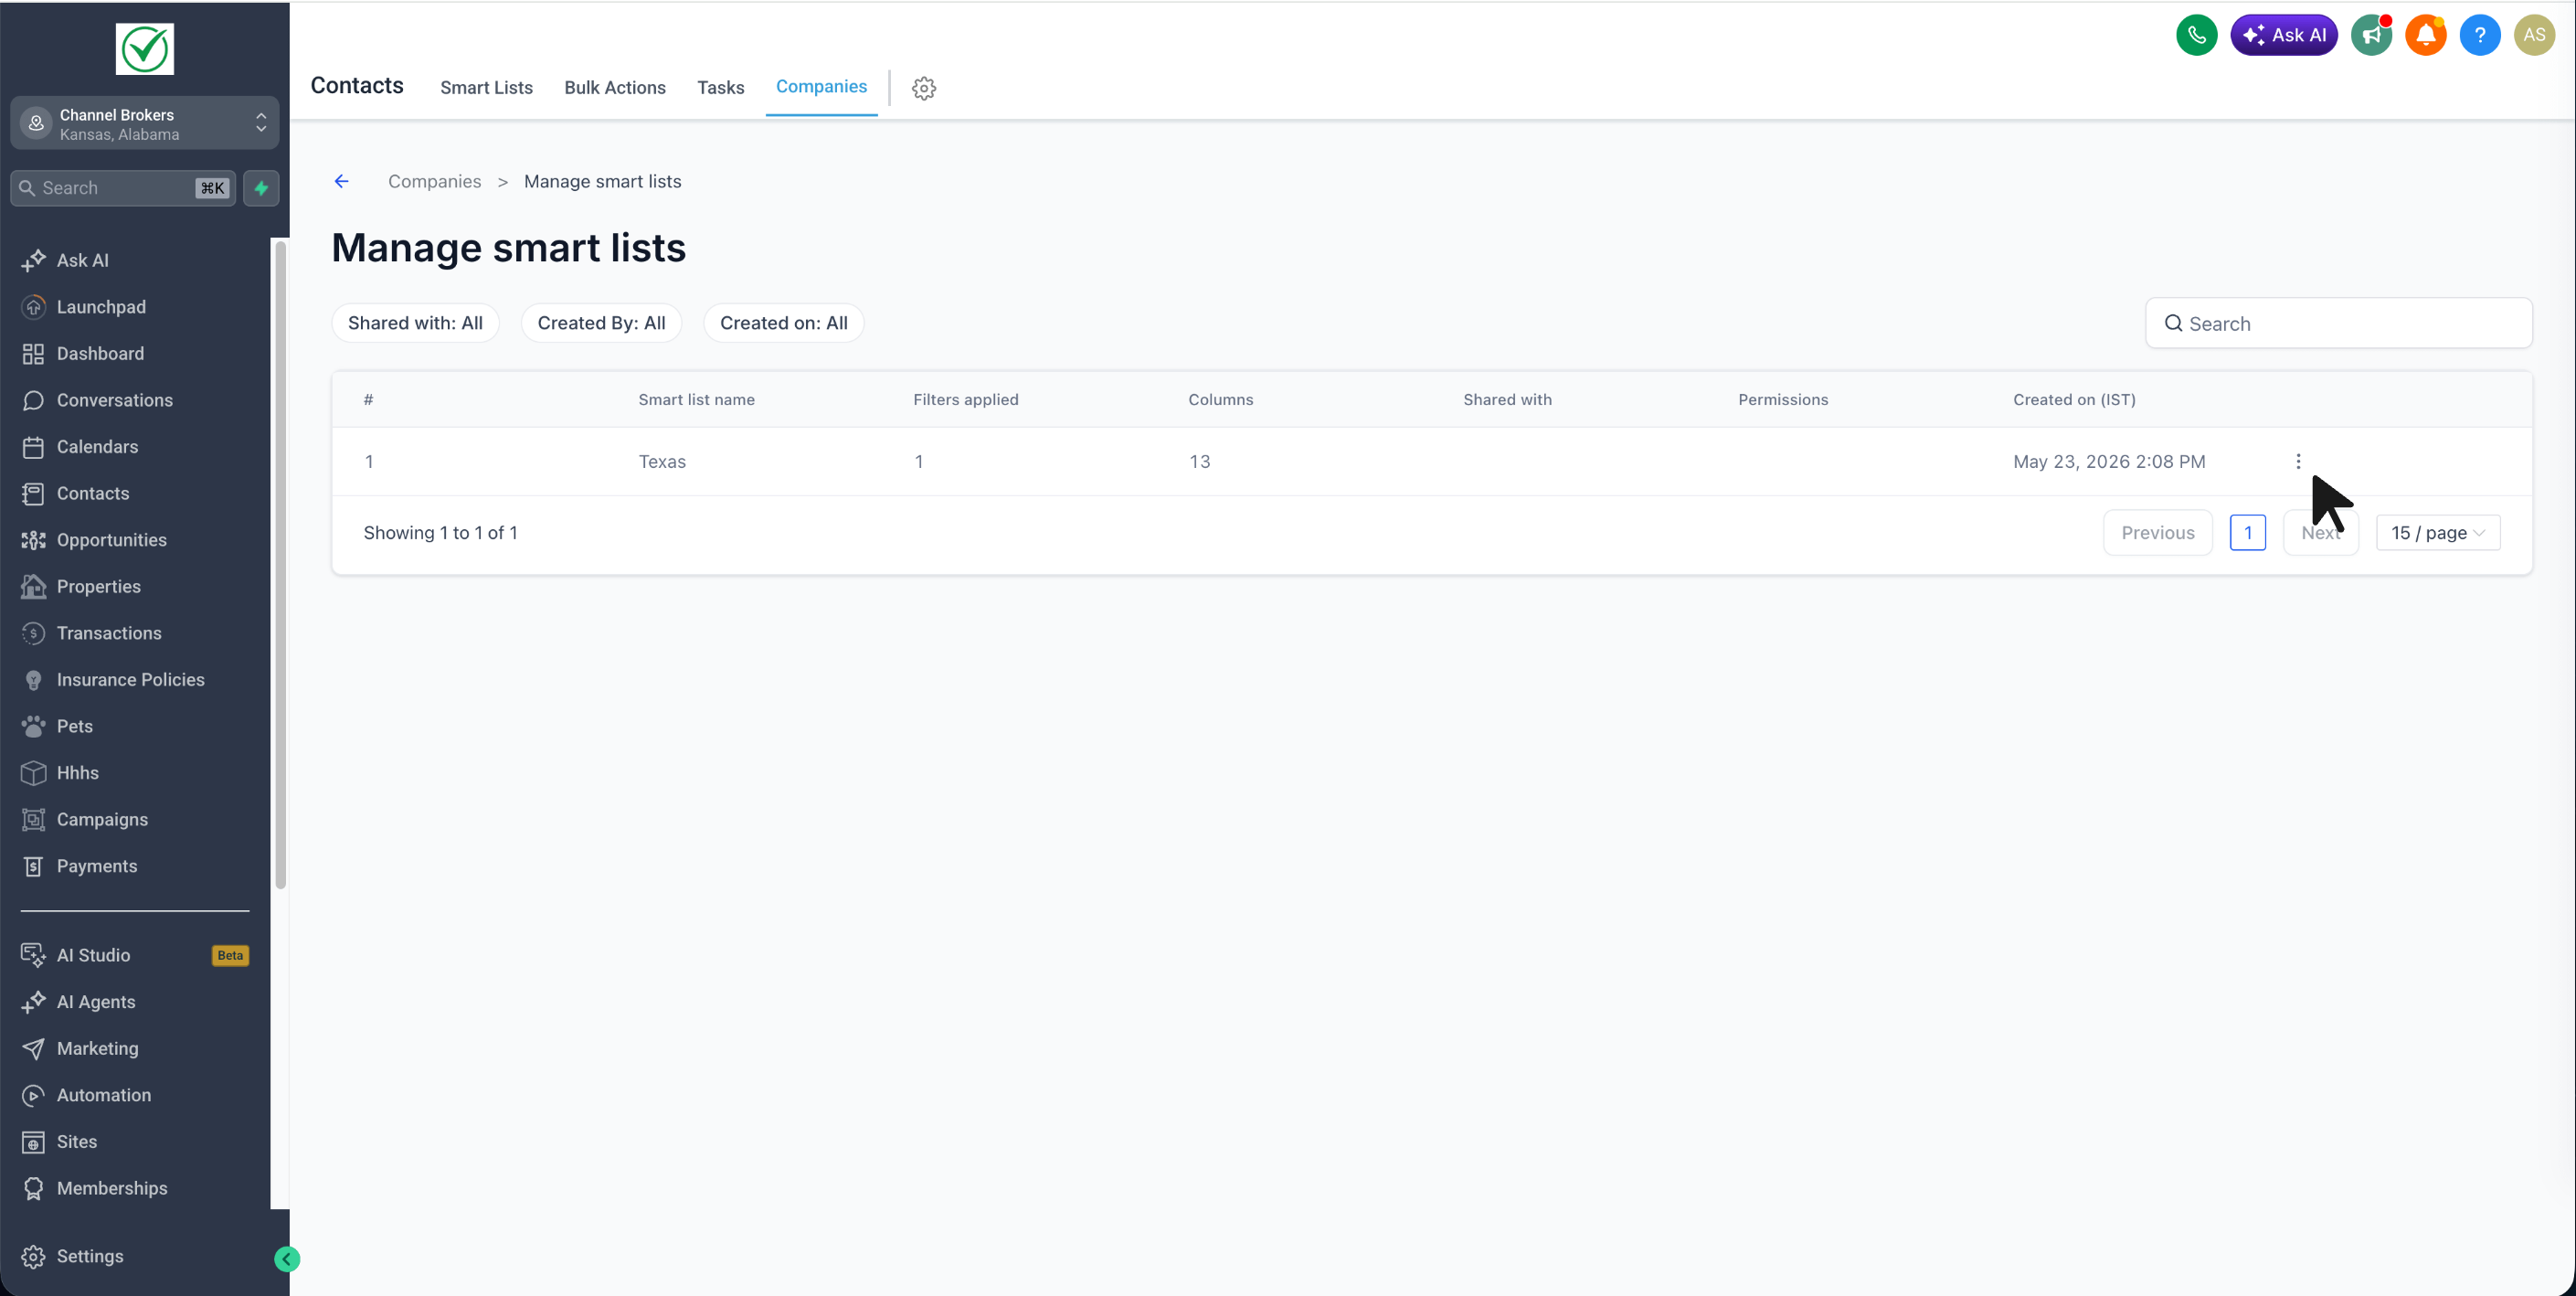Open the 15 / page dropdown

pyautogui.click(x=2437, y=533)
